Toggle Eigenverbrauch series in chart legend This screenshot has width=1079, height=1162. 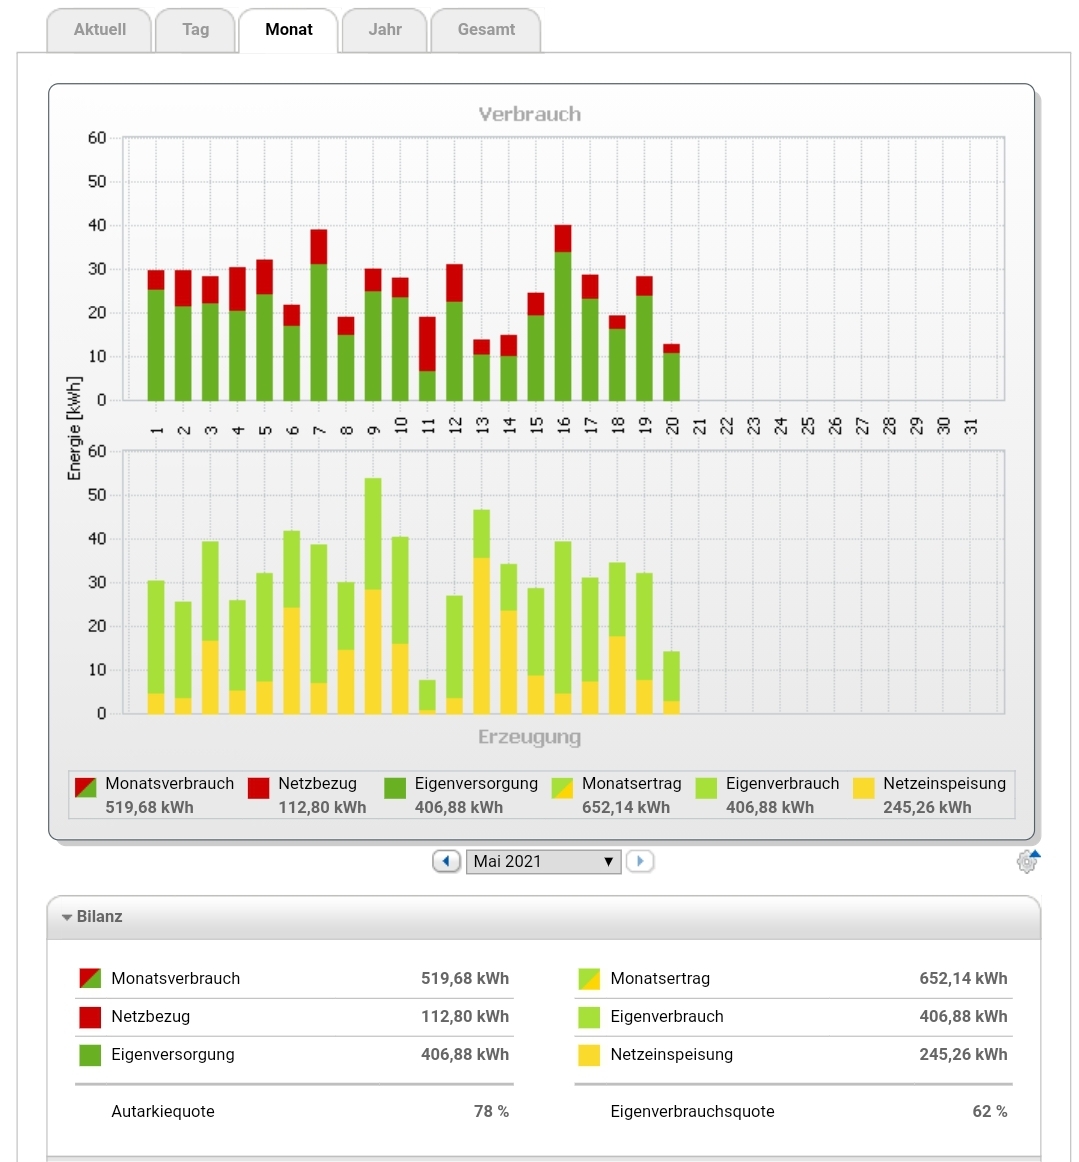coord(707,787)
